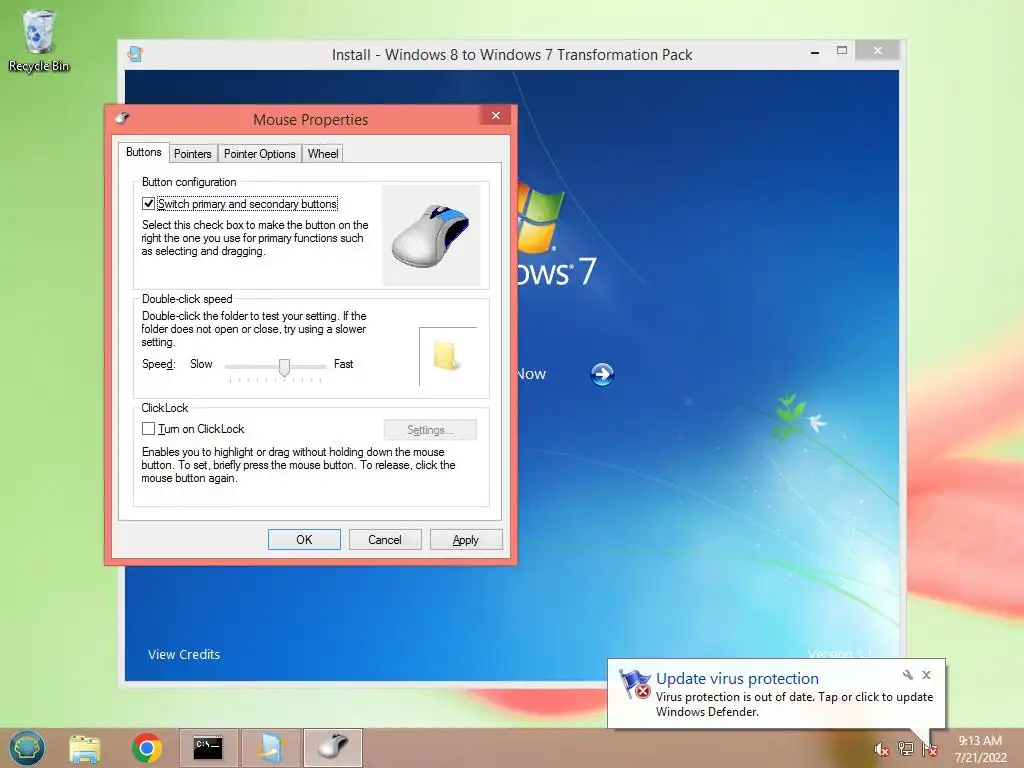The width and height of the screenshot is (1024, 768).
Task: Click the mouse icon in the Mouse Properties title bar
Action: (x=122, y=118)
